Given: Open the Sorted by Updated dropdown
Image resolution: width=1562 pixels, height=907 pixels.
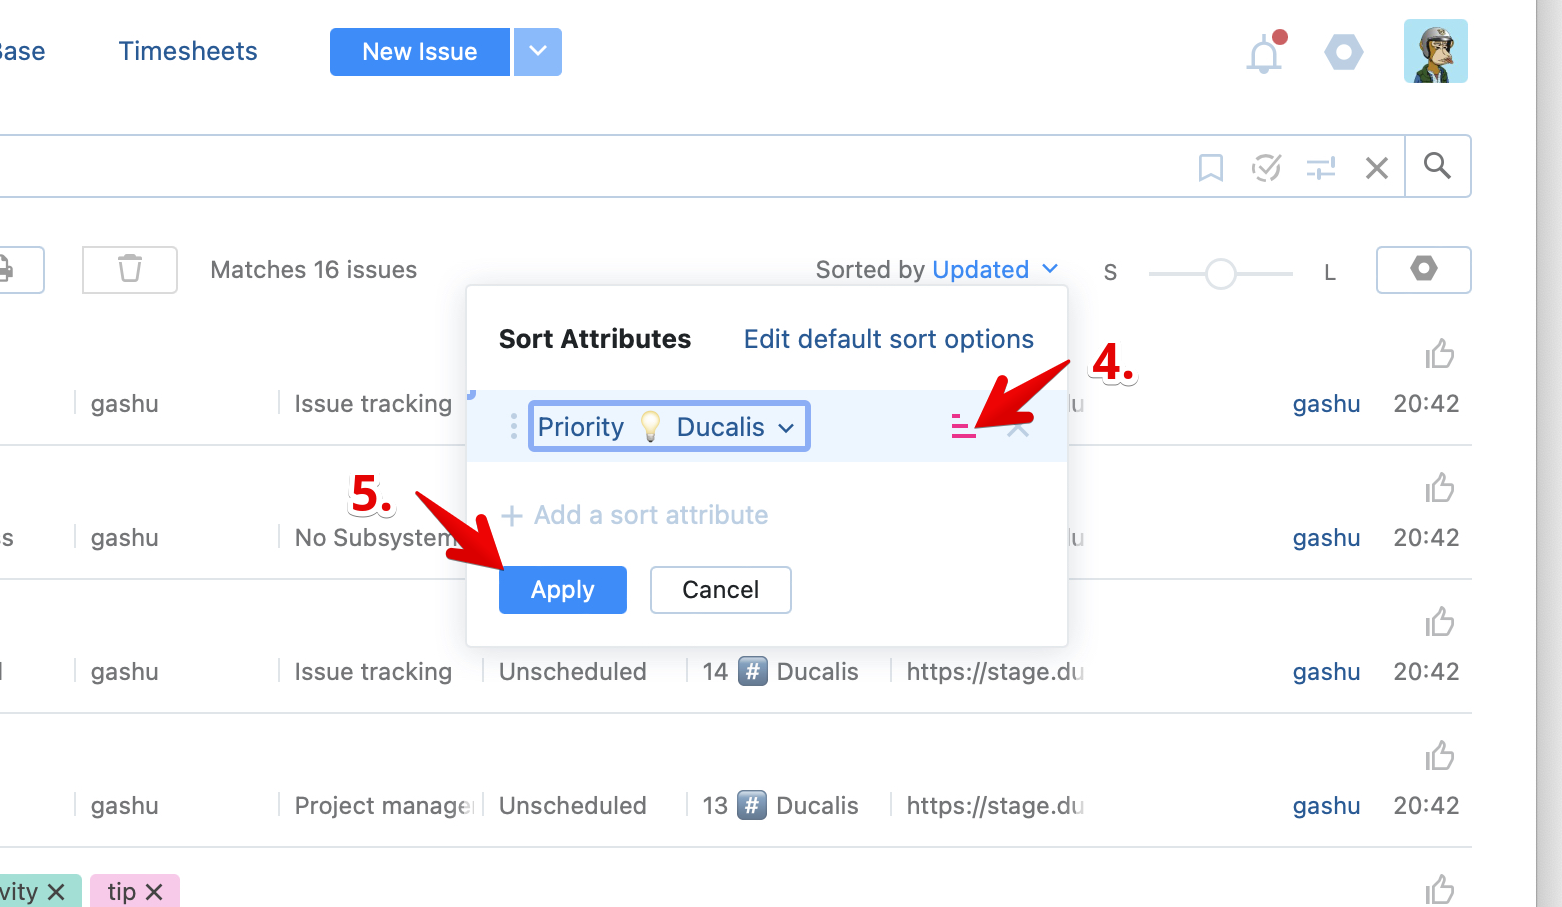Looking at the screenshot, I should pyautogui.click(x=993, y=270).
